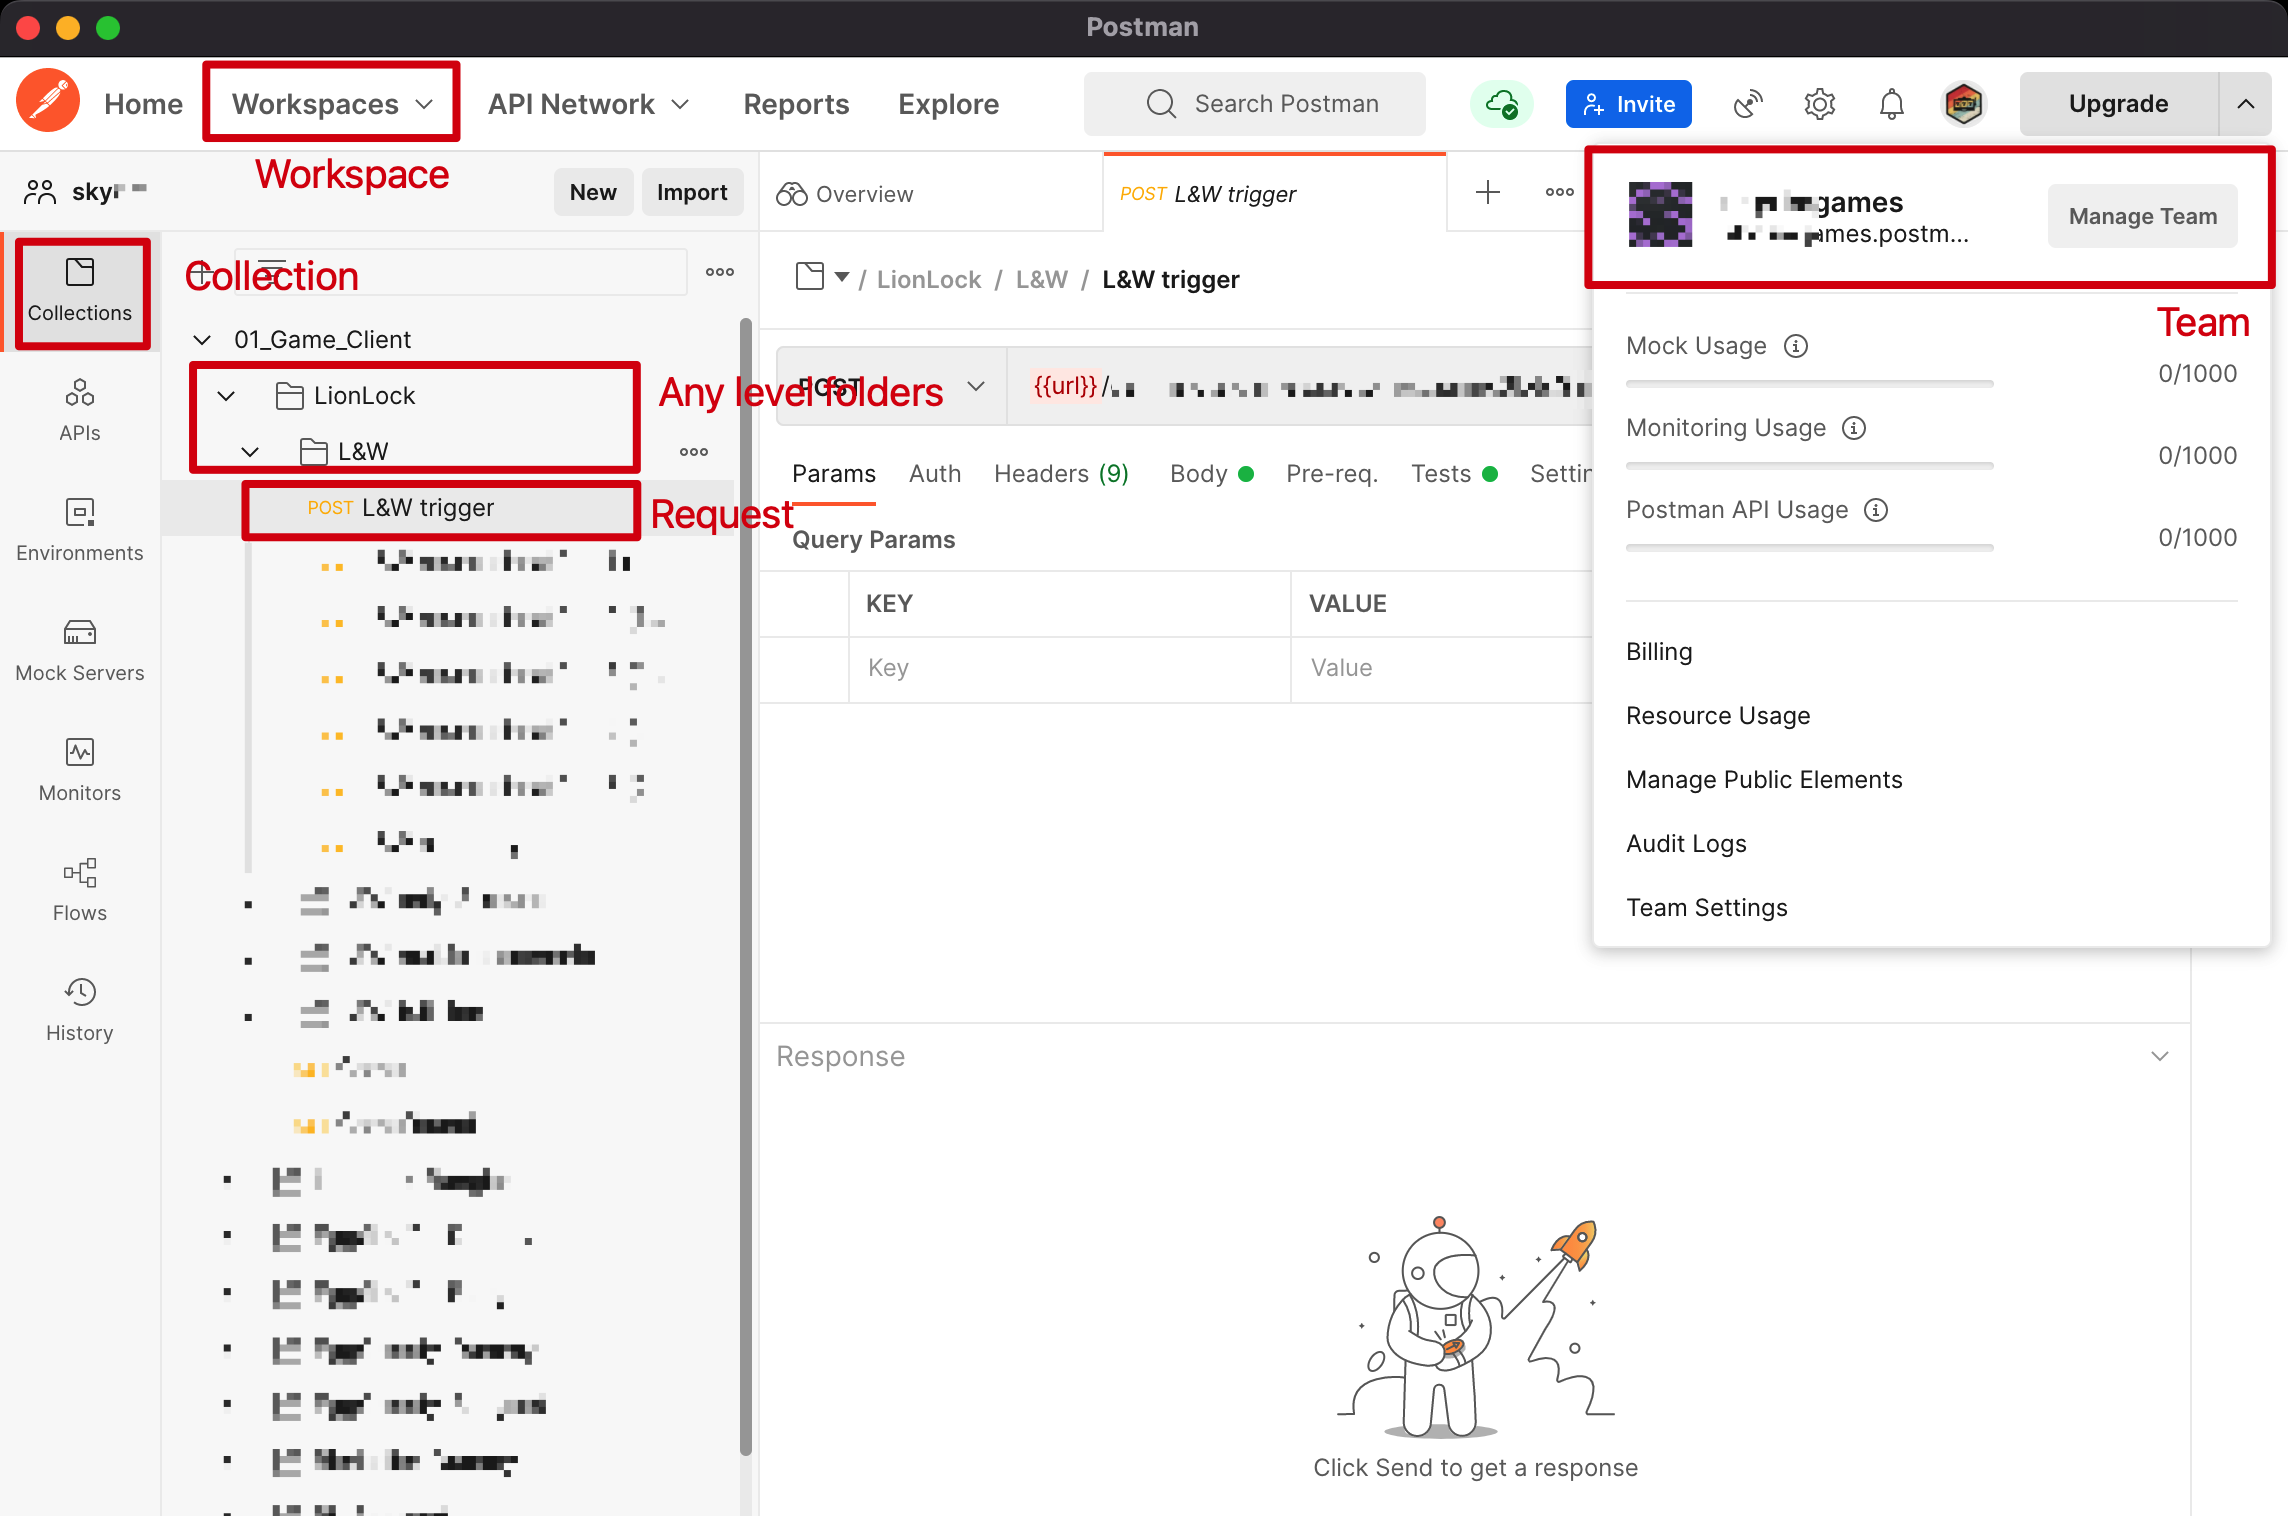Select the Pre-req. tab
This screenshot has height=1516, width=2288.
(x=1332, y=474)
